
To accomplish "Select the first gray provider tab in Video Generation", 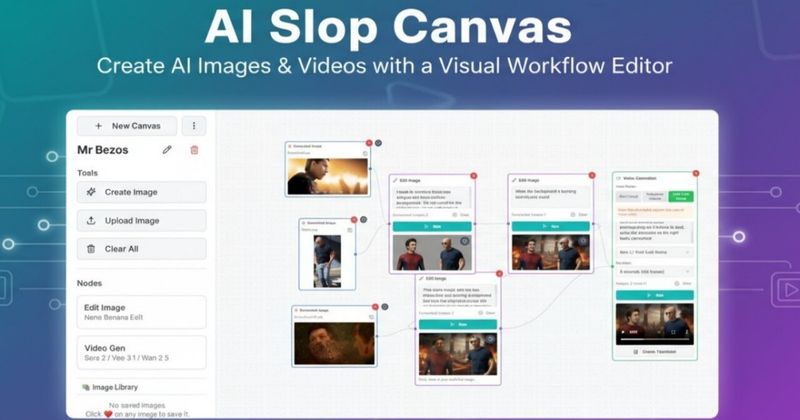I will click(x=629, y=196).
